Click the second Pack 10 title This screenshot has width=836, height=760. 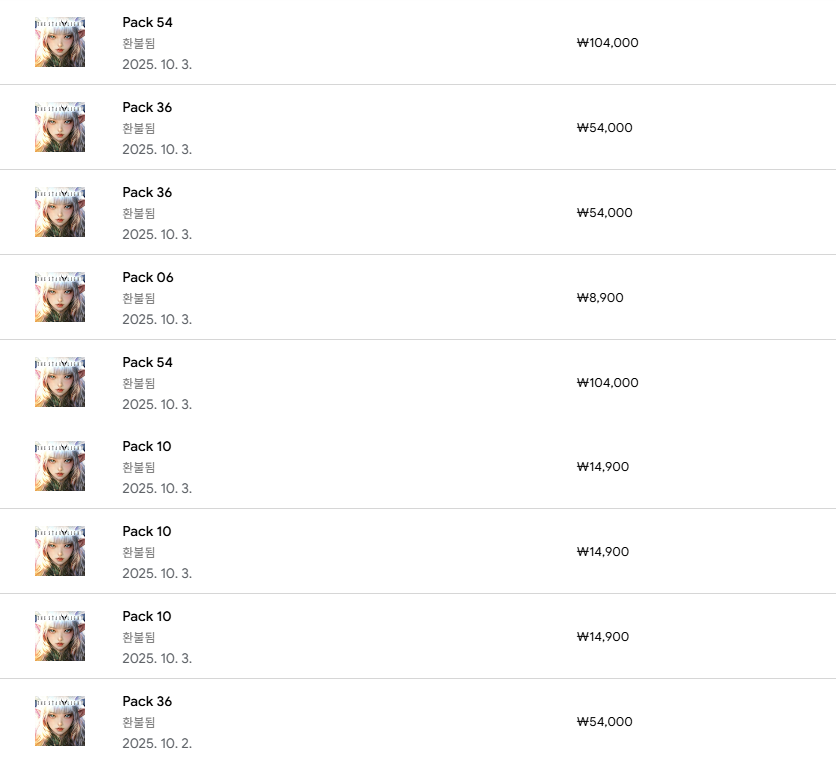(147, 531)
